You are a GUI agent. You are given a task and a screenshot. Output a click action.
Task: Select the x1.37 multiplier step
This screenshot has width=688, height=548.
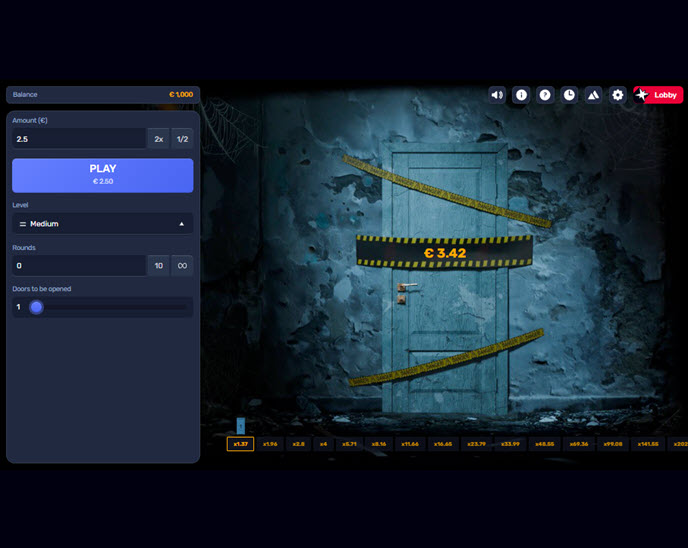pos(240,444)
